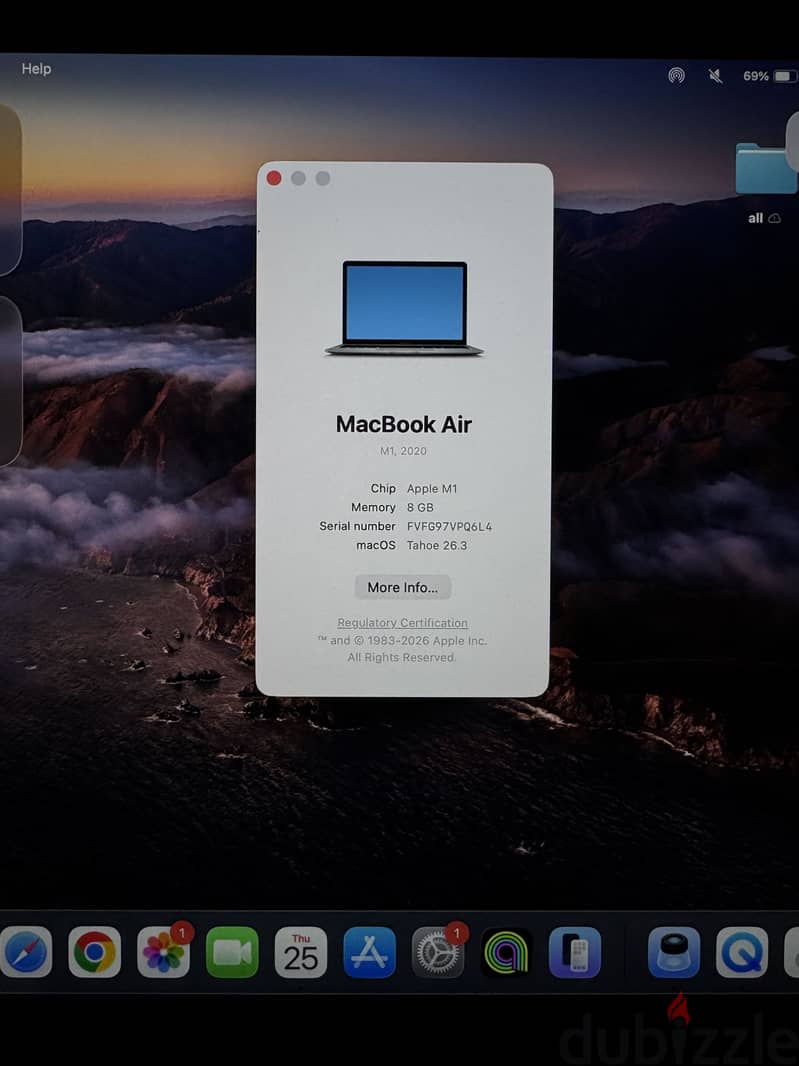Select the serial number FVFG97VPQ6L4
Image resolution: width=799 pixels, height=1066 pixels.
(449, 526)
